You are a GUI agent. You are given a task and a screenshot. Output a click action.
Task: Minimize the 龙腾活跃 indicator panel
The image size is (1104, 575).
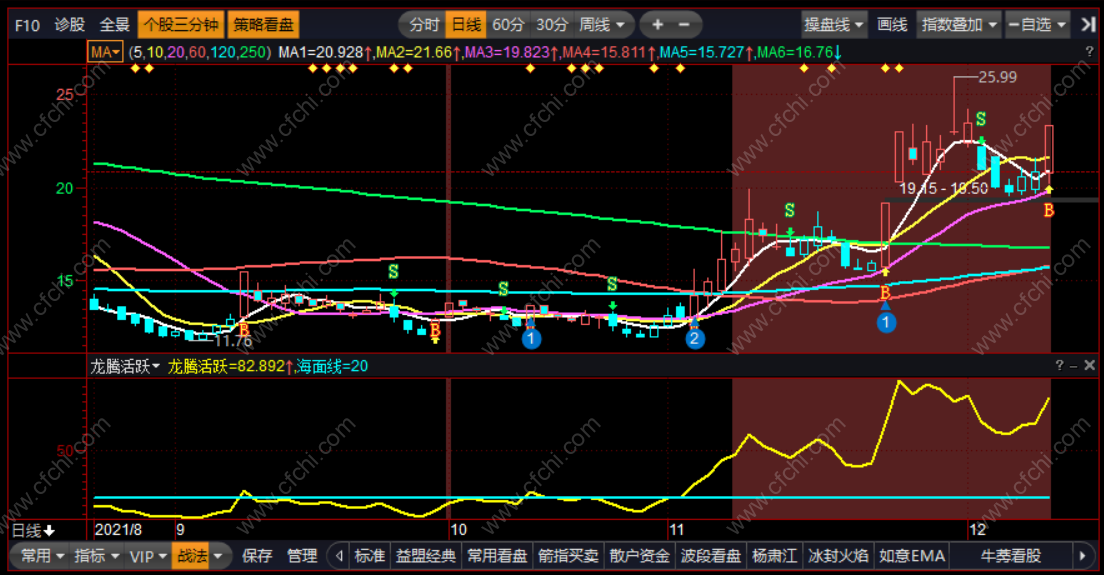pos(1073,365)
